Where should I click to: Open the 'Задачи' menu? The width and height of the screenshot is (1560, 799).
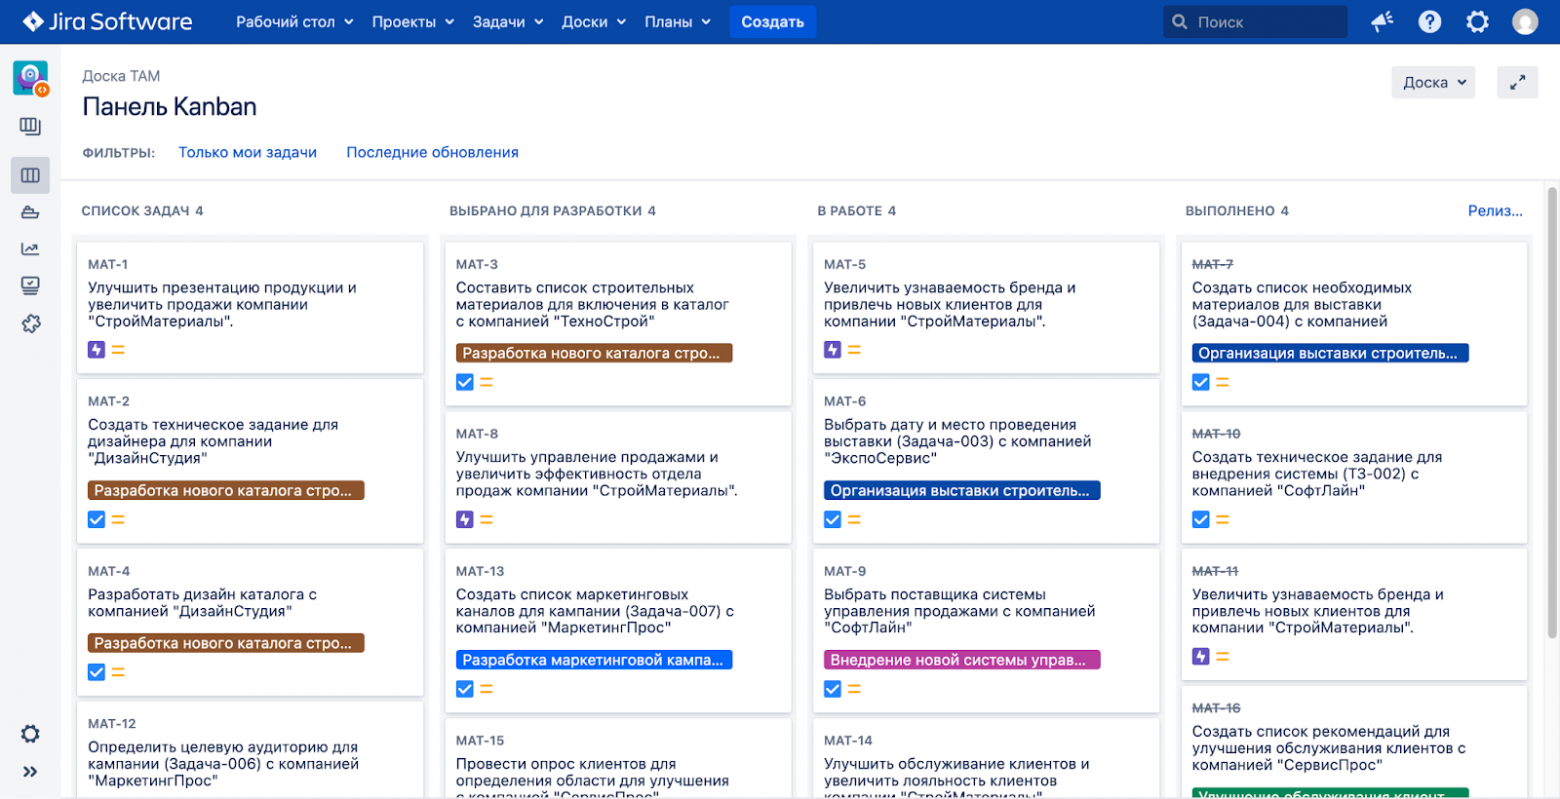pos(507,20)
